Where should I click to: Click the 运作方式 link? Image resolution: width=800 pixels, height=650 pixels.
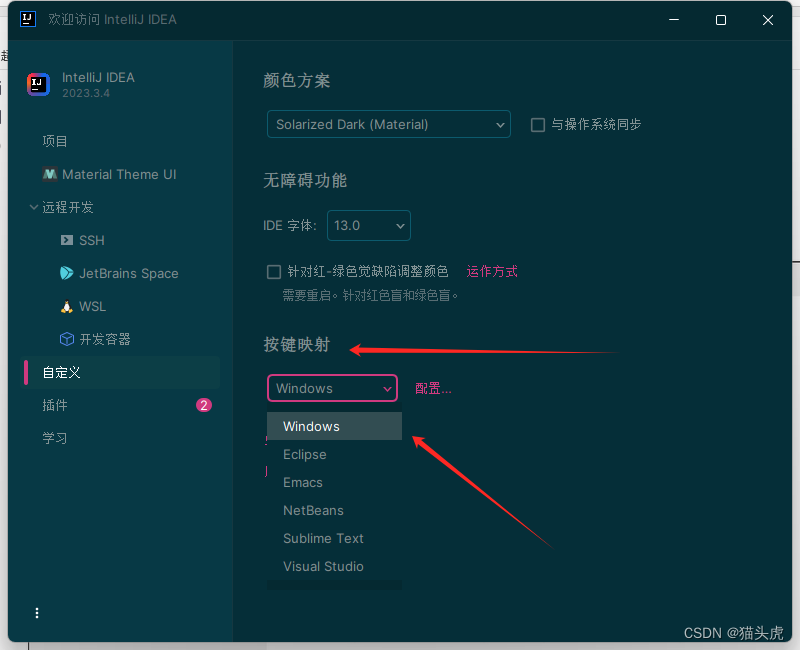tap(492, 271)
